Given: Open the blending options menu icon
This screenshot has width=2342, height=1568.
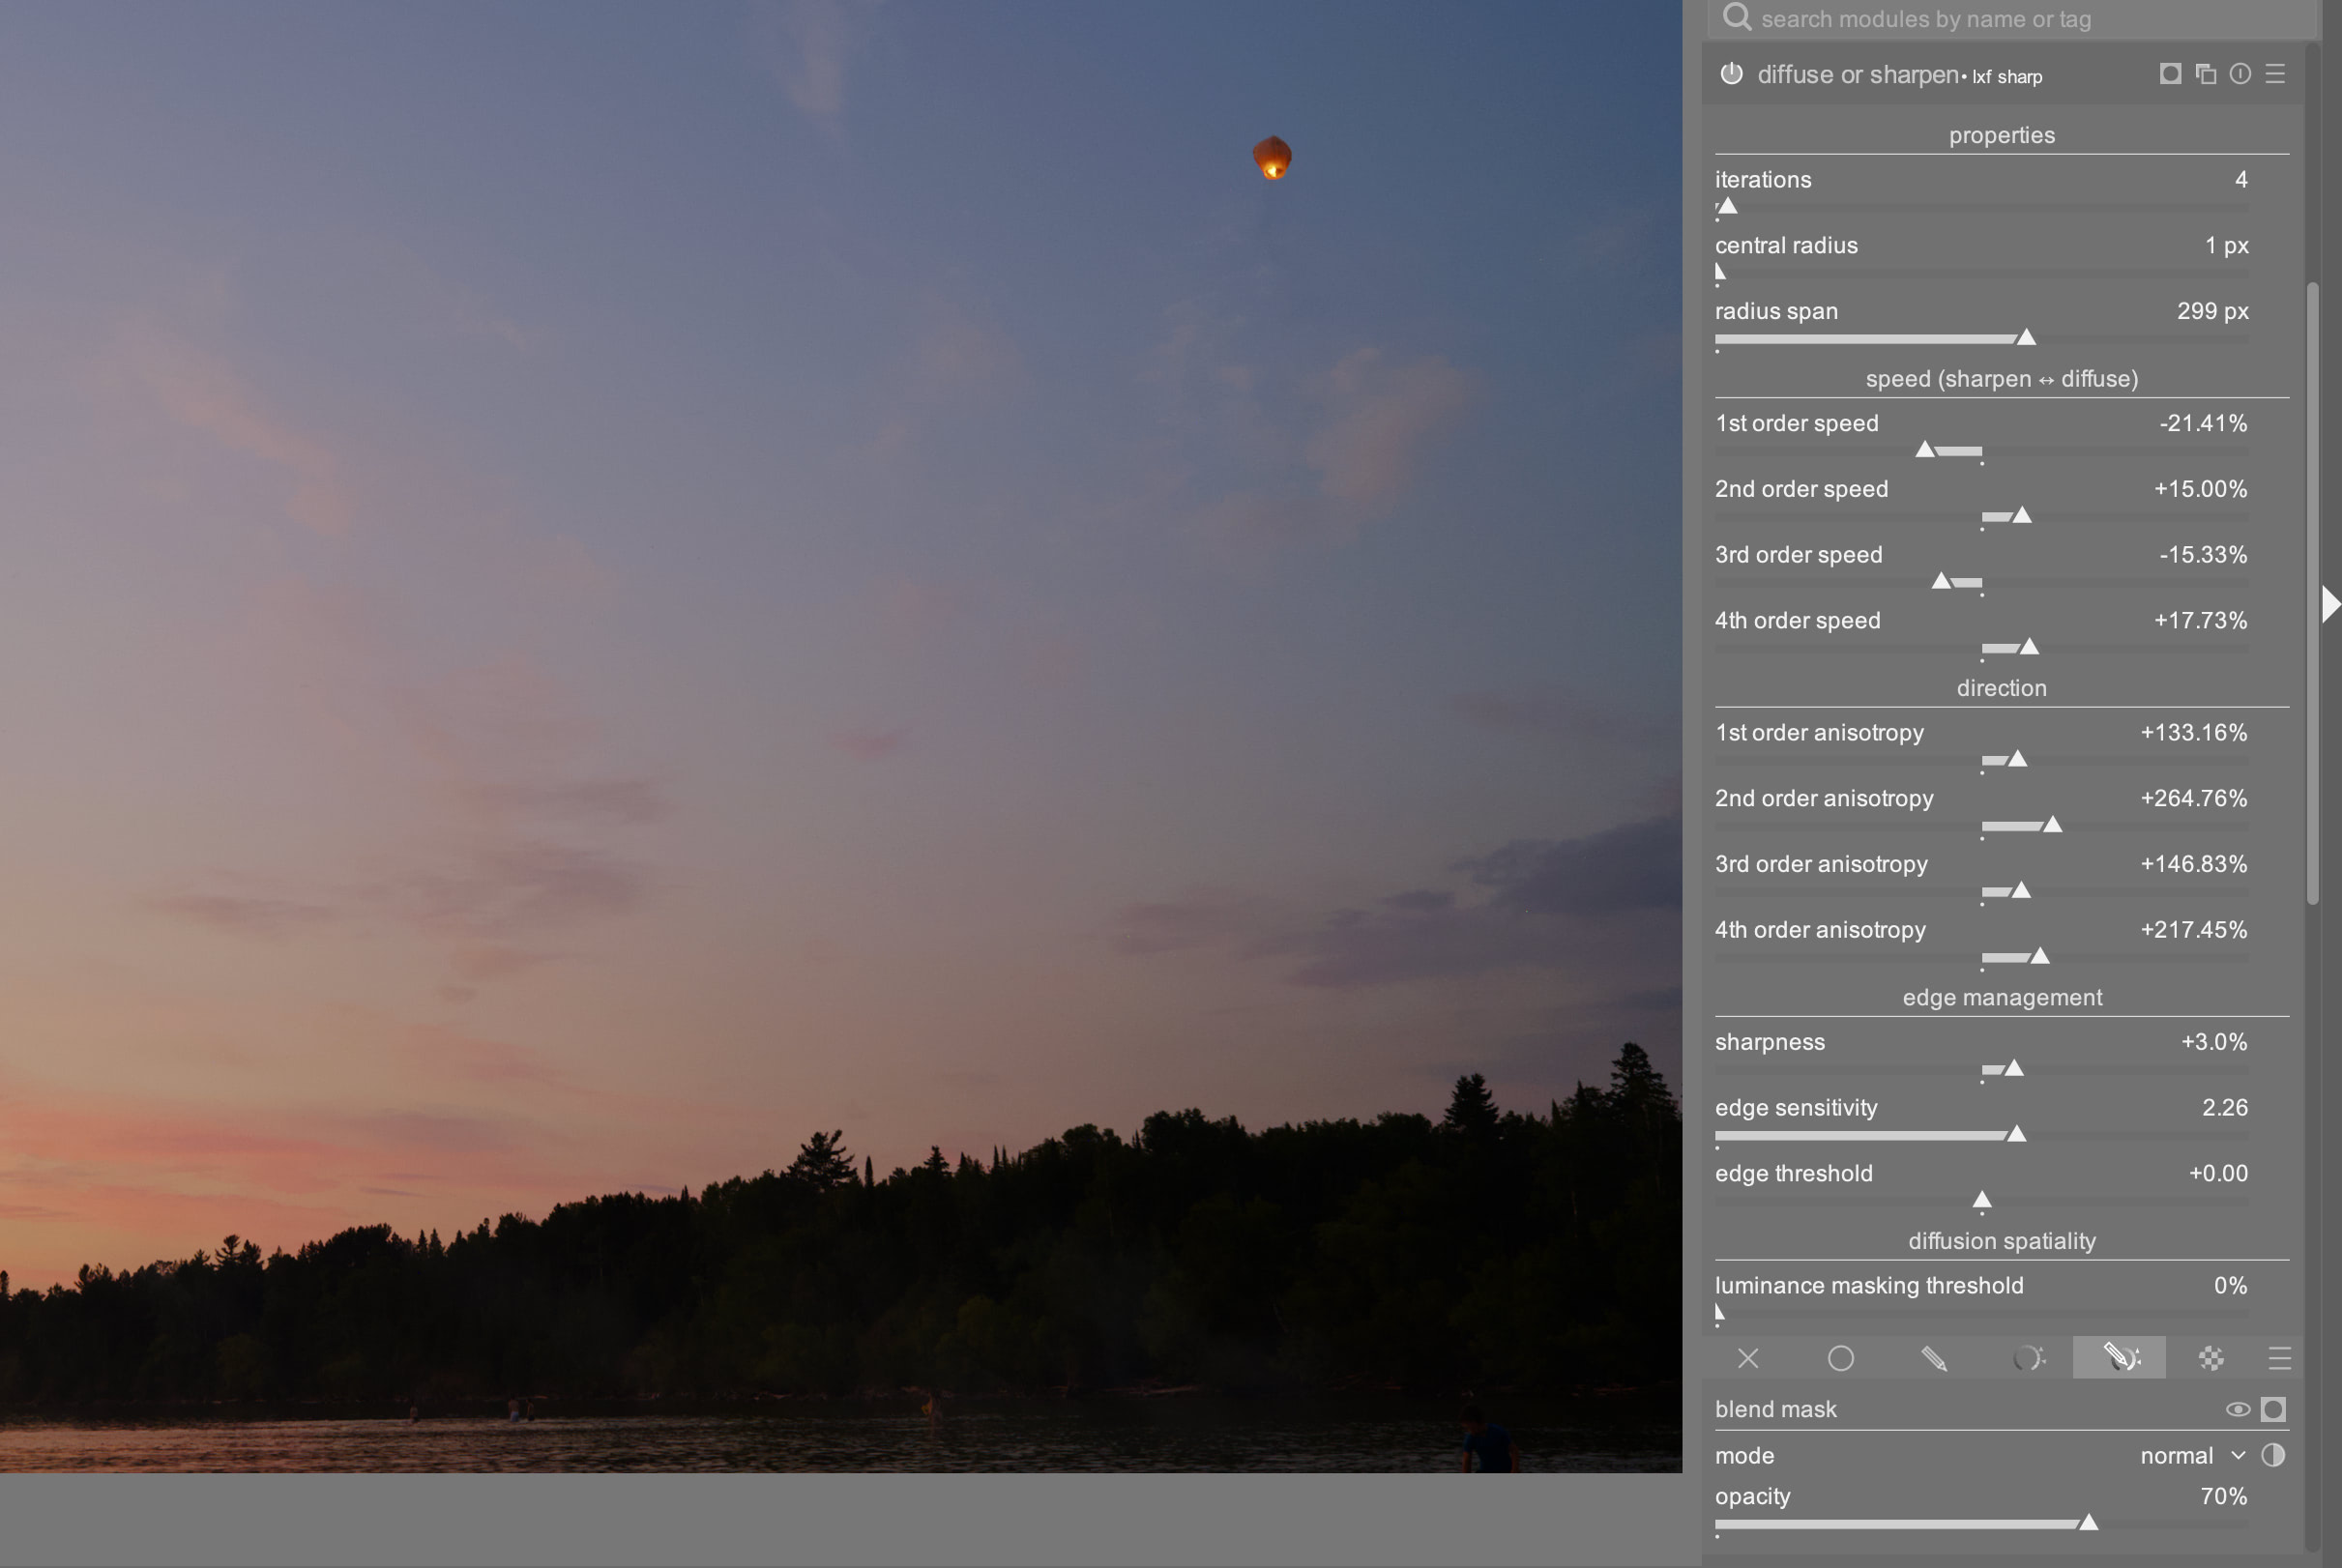Looking at the screenshot, I should point(2279,1358).
